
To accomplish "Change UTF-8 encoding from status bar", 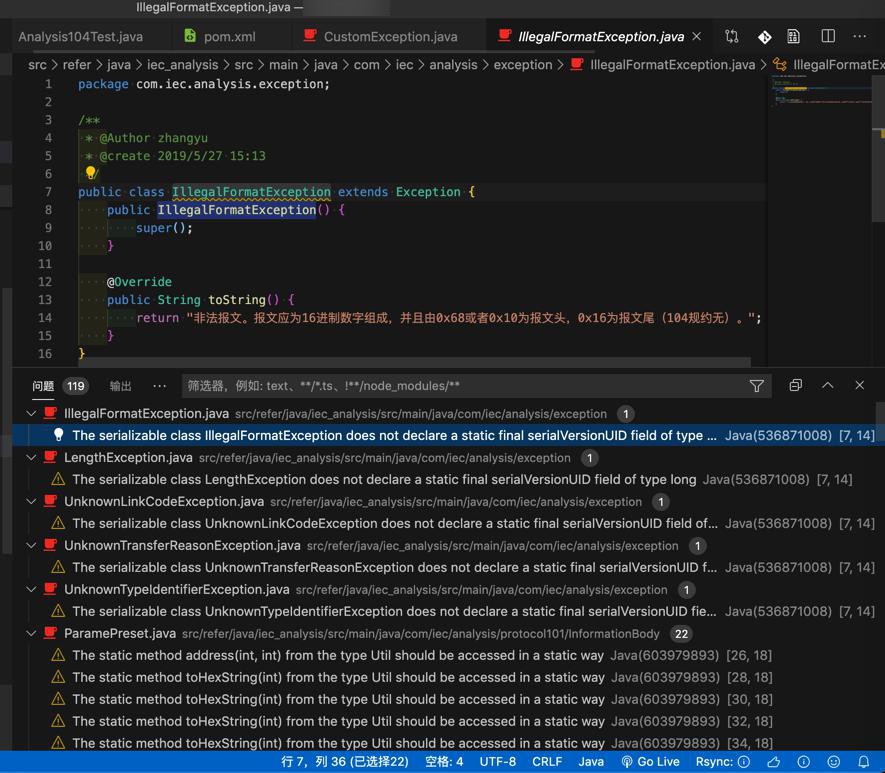I will [x=498, y=762].
